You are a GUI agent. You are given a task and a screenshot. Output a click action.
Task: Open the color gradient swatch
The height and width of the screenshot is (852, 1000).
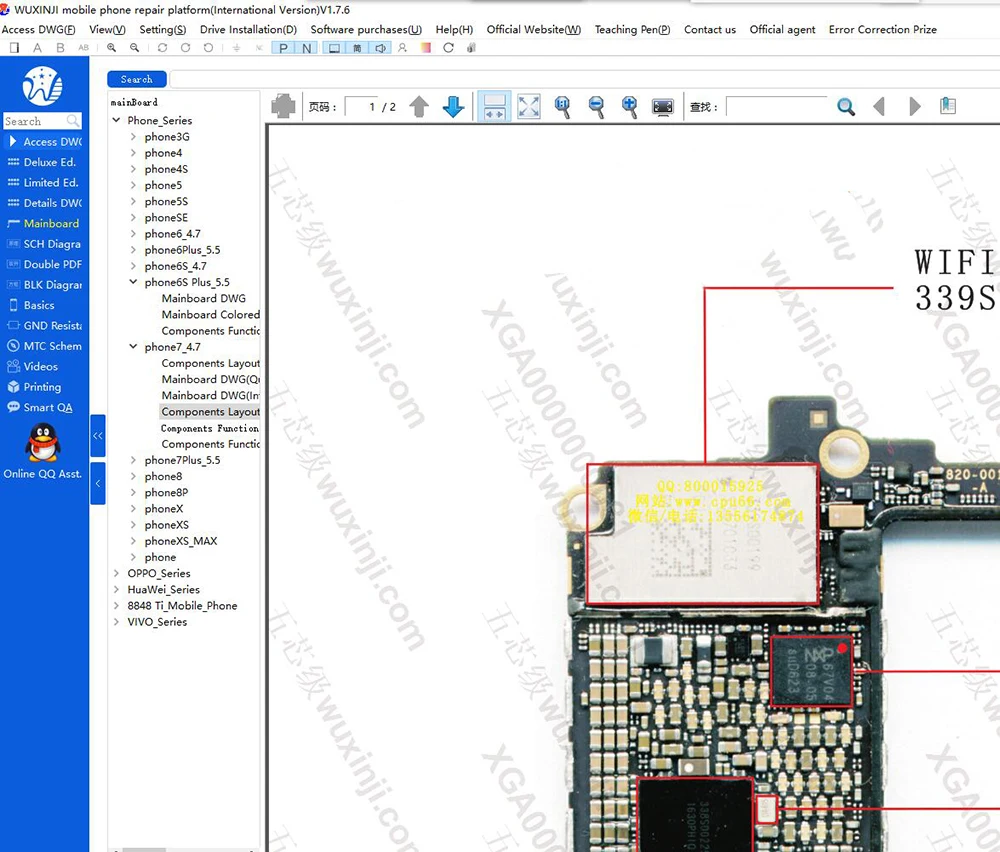[425, 48]
